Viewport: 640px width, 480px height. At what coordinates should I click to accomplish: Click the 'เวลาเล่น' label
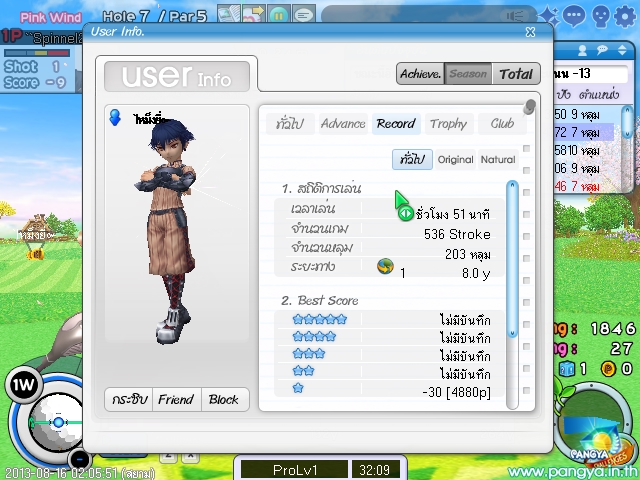[x=313, y=208]
